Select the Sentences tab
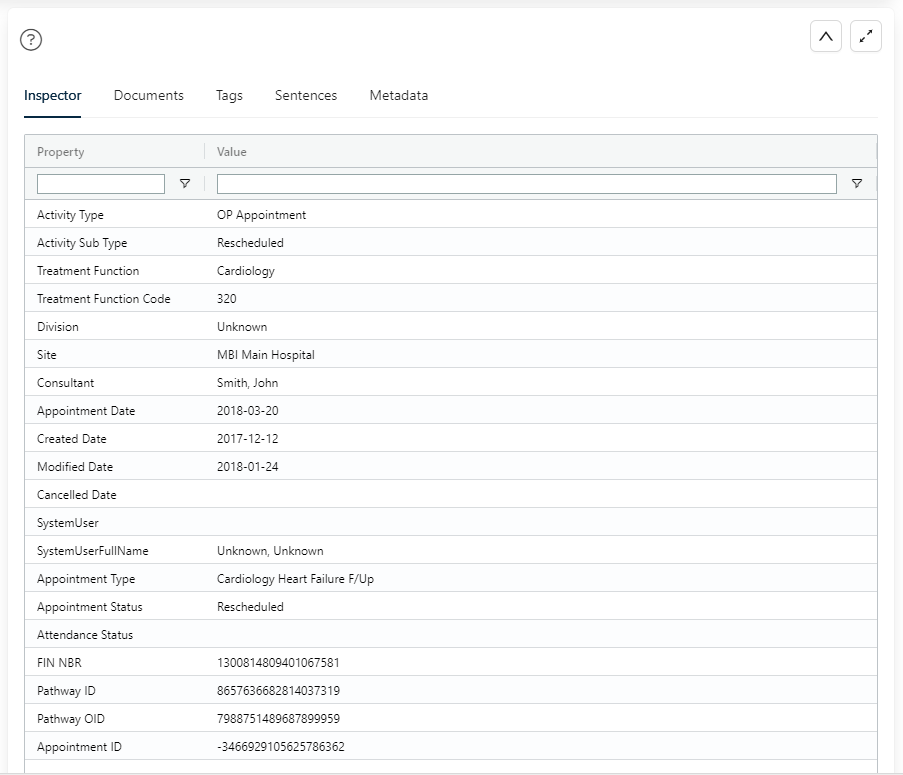The width and height of the screenshot is (903, 775). 306,96
